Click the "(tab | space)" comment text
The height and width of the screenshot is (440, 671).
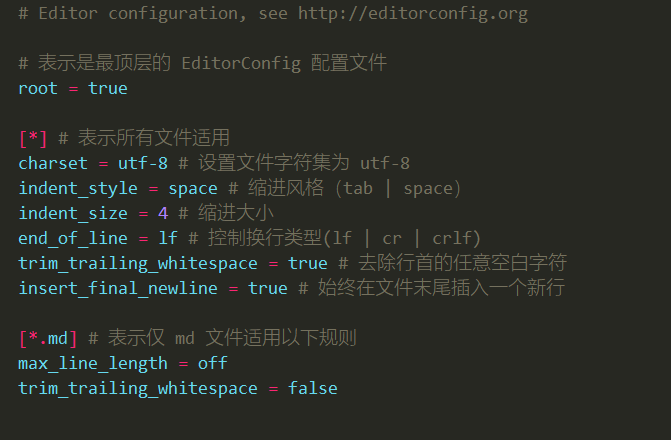pyautogui.click(x=398, y=188)
